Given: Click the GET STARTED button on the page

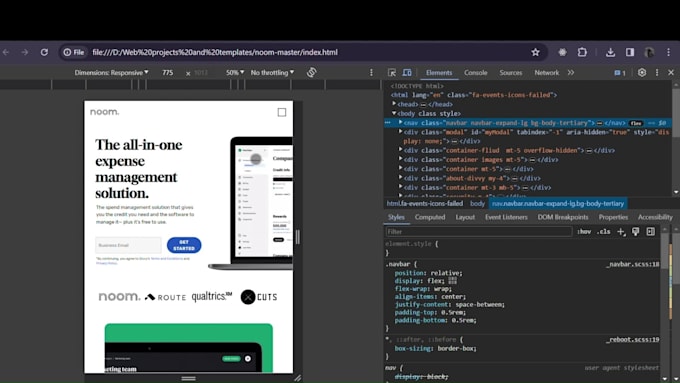Looking at the screenshot, I should coord(184,245).
